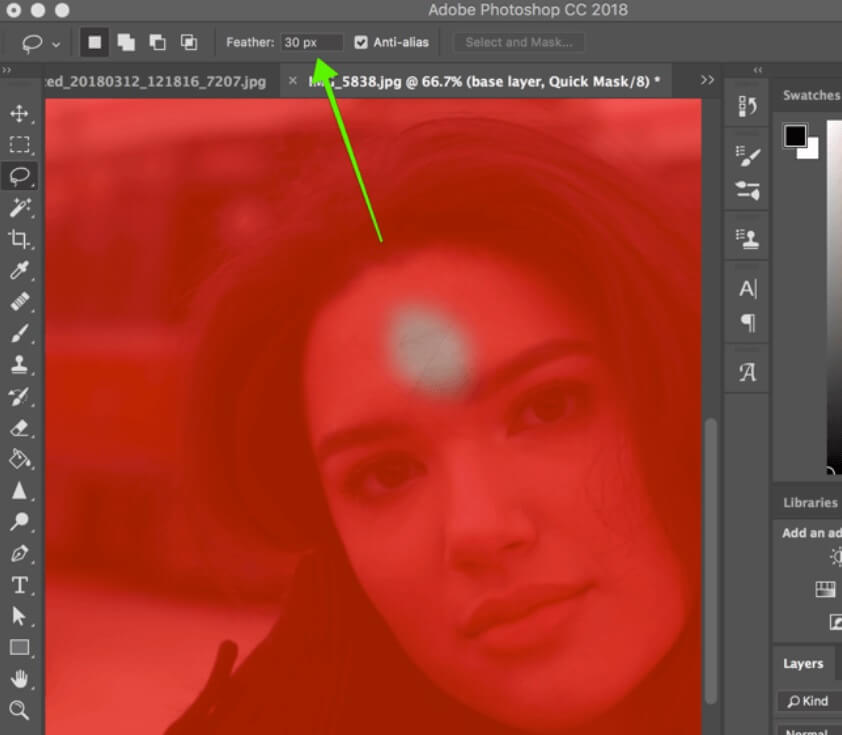Expand the collapsed tools panel chevrons
The image size is (842, 735).
(6, 70)
